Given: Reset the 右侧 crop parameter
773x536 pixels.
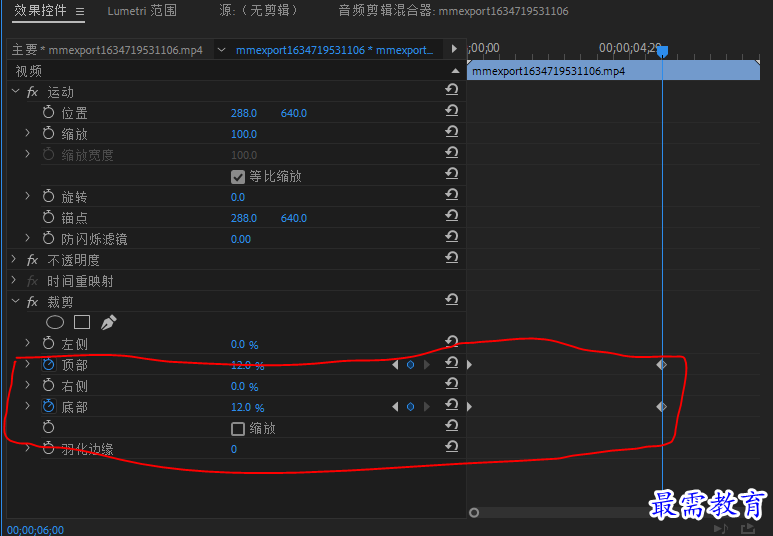Looking at the screenshot, I should (452, 385).
